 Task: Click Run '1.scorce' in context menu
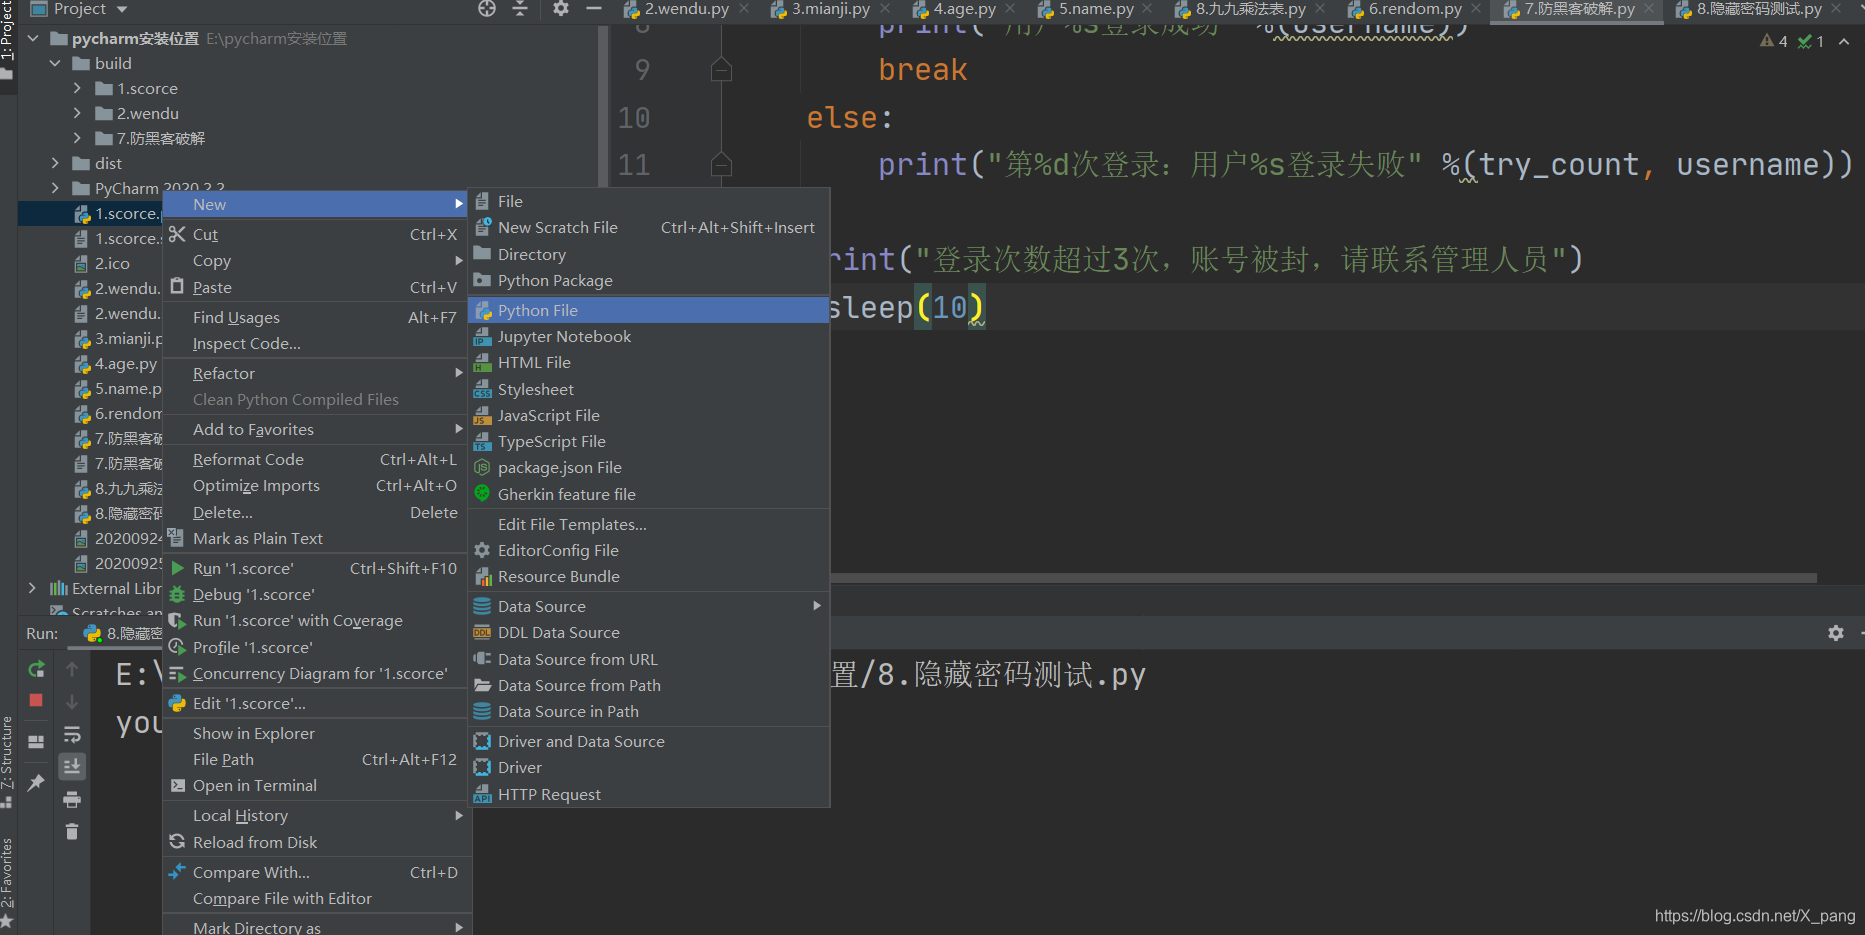tap(315, 568)
